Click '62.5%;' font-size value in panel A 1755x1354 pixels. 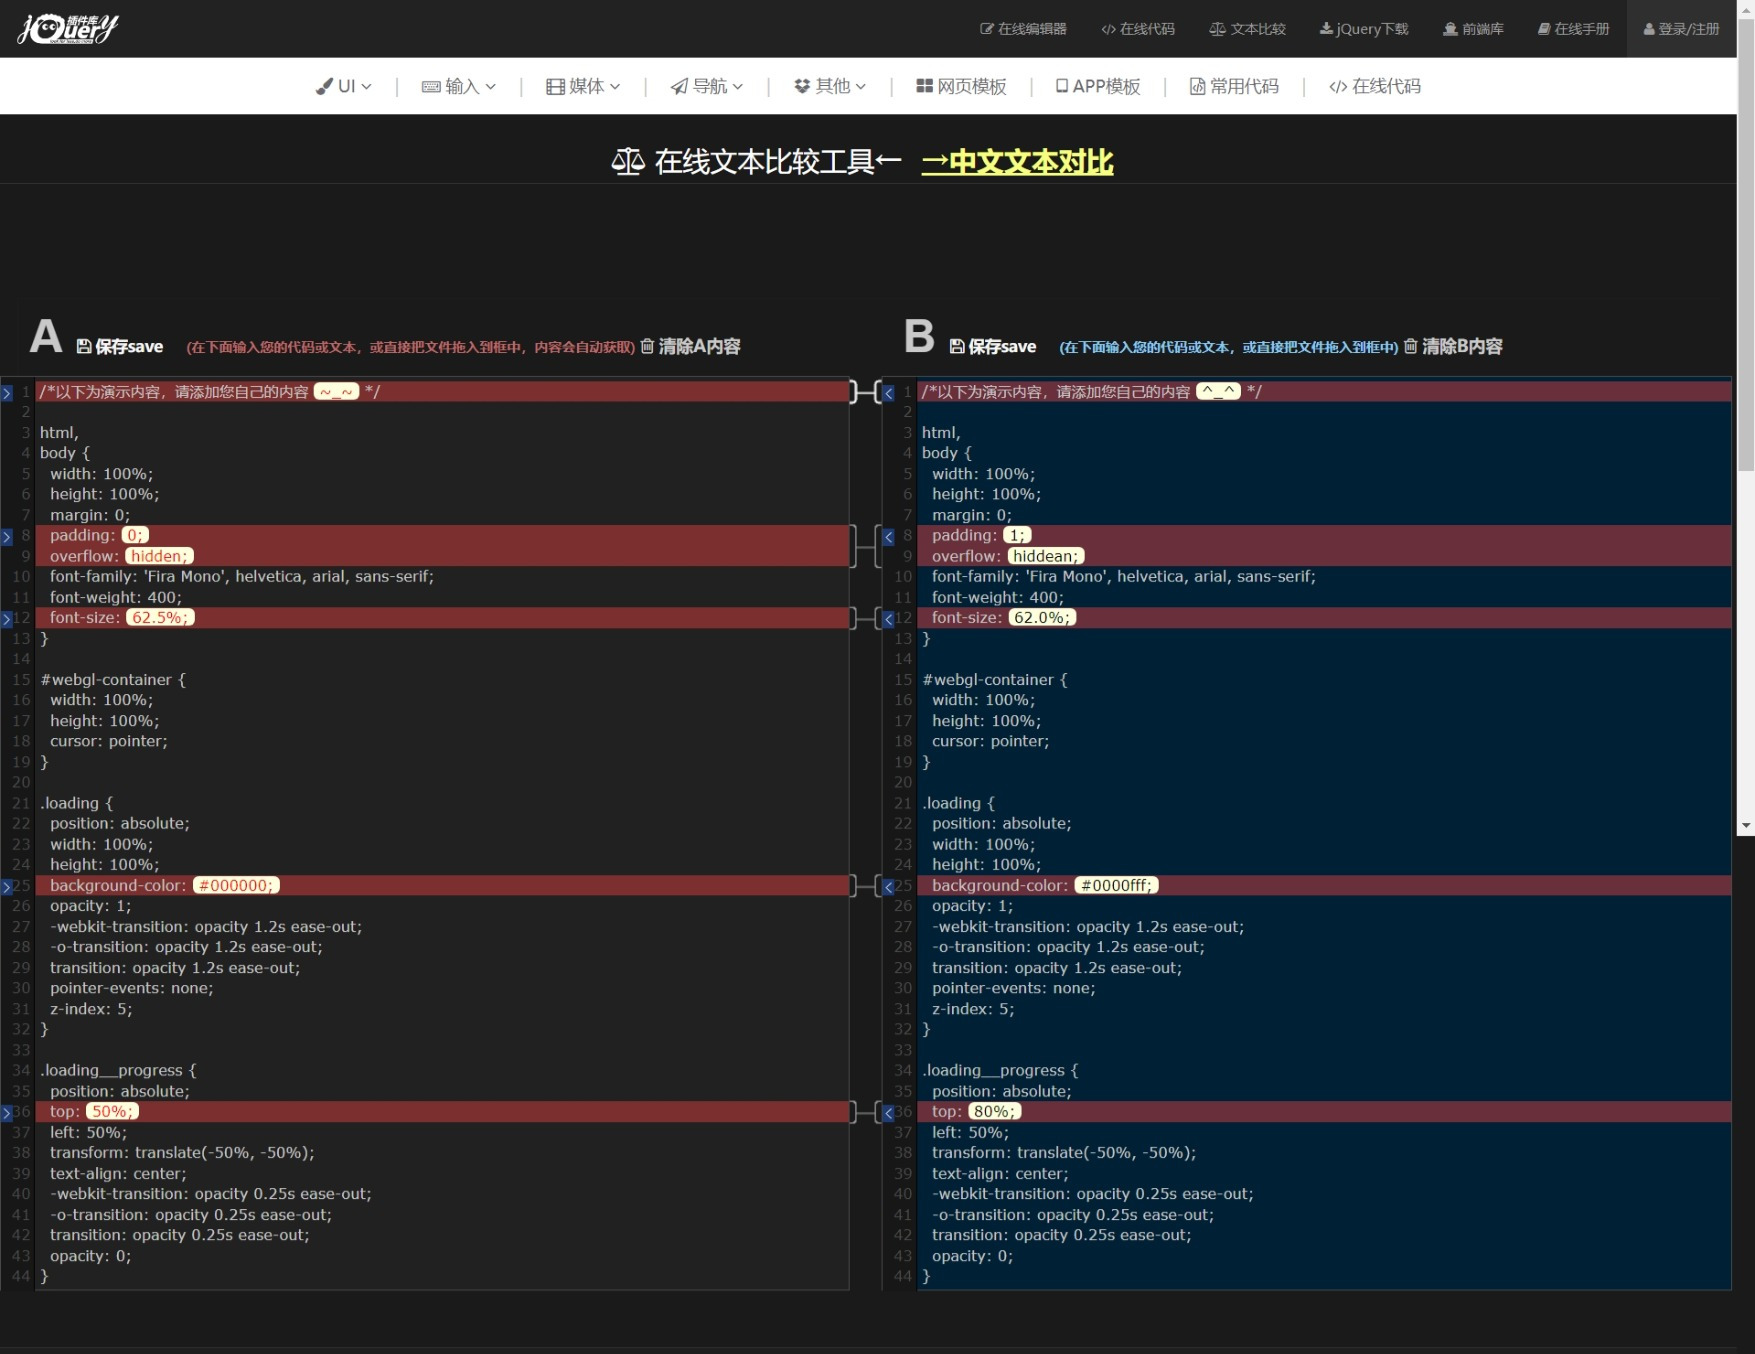coord(159,617)
